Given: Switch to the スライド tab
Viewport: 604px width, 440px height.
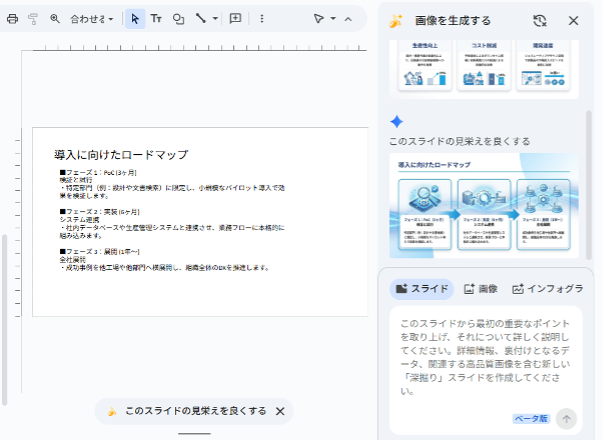Looking at the screenshot, I should (422, 289).
